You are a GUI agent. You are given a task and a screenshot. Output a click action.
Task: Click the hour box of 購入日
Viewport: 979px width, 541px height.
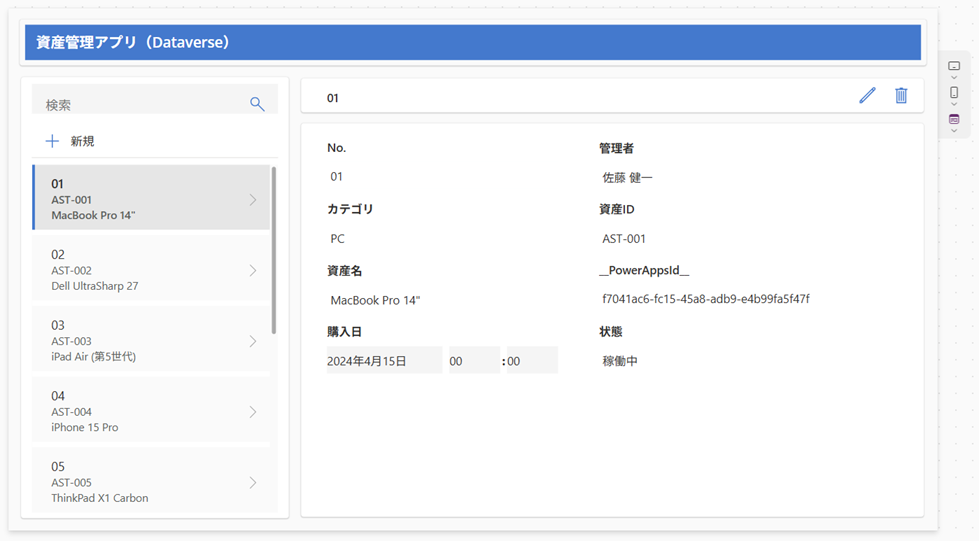[x=473, y=361]
